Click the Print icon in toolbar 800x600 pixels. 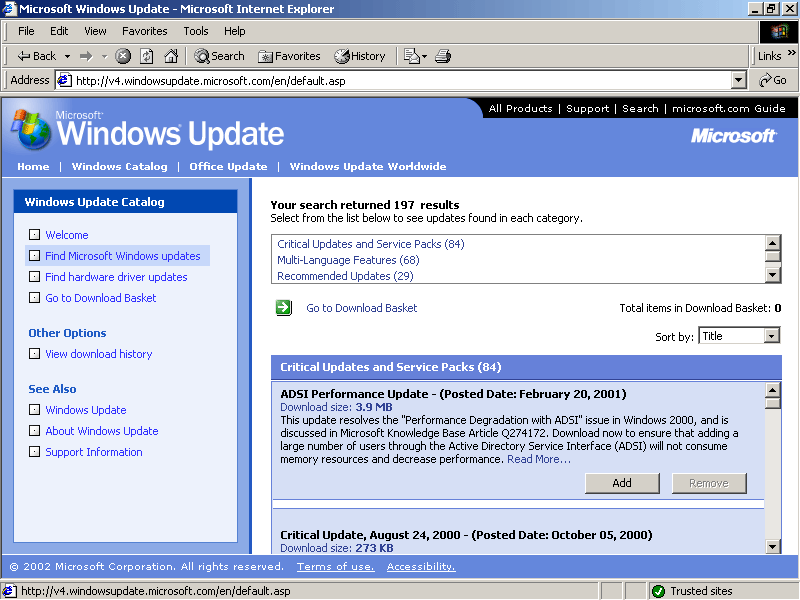(x=443, y=56)
